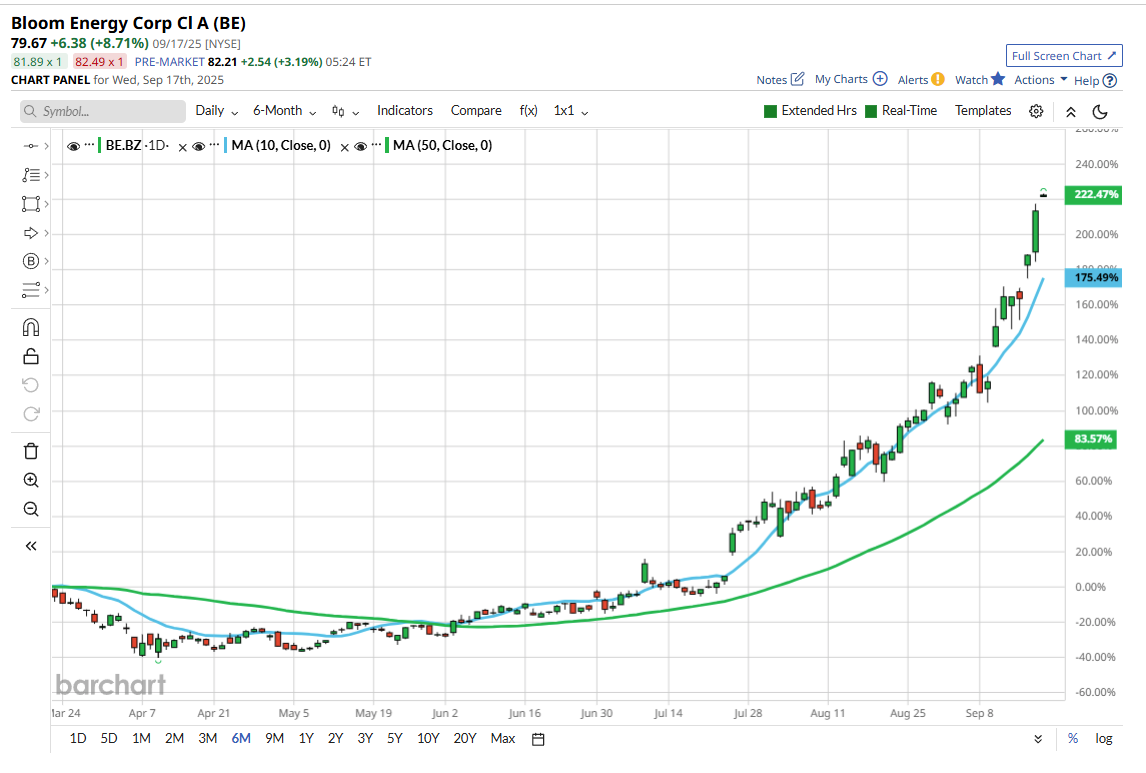Select the 1Y time range

306,739
